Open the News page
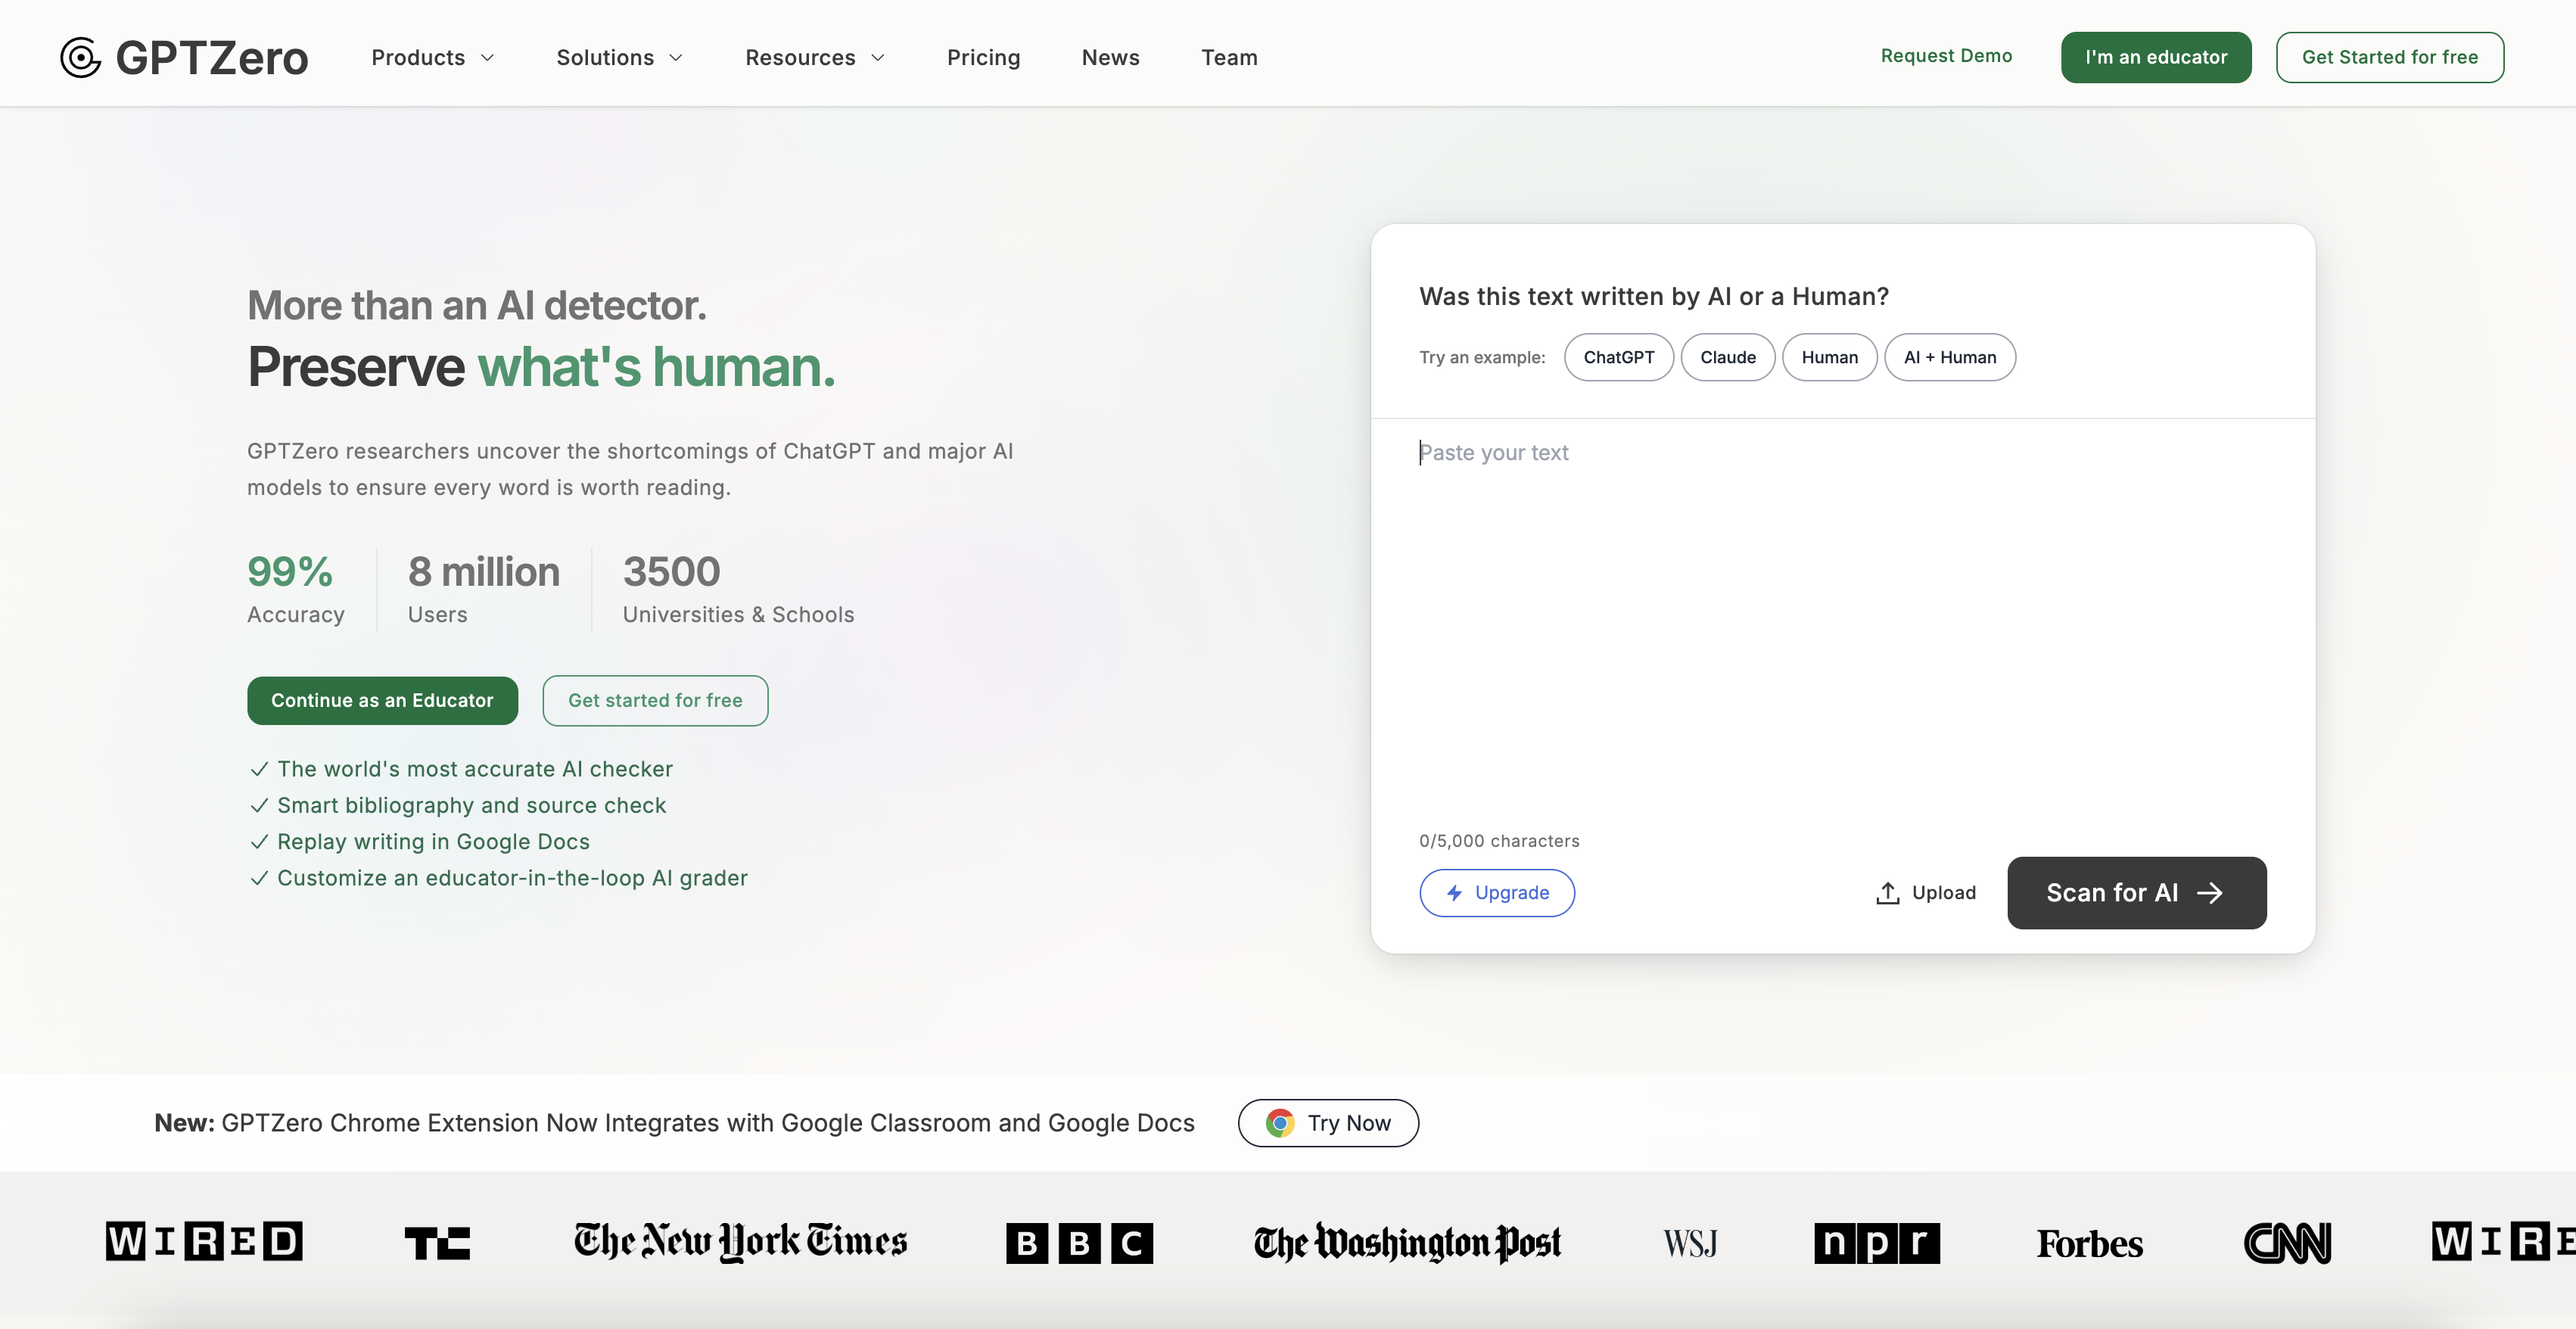Viewport: 2576px width, 1329px height. pyautogui.click(x=1110, y=58)
